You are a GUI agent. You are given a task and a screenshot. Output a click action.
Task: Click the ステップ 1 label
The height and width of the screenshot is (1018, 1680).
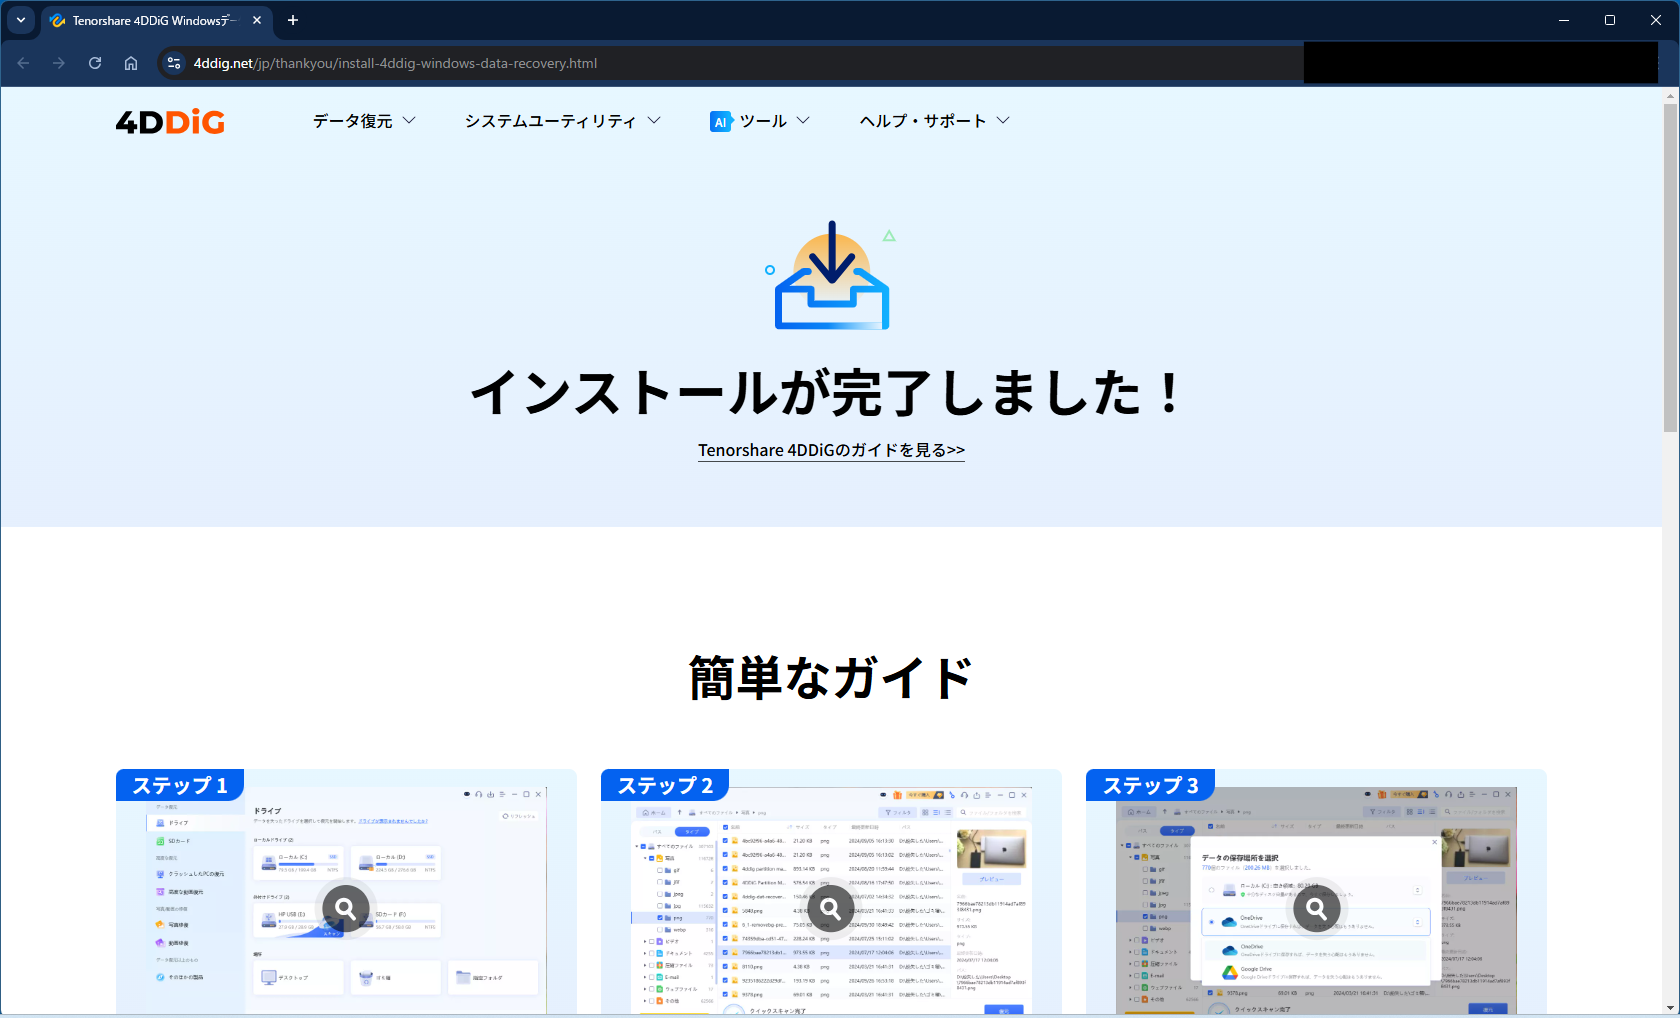[x=180, y=786]
